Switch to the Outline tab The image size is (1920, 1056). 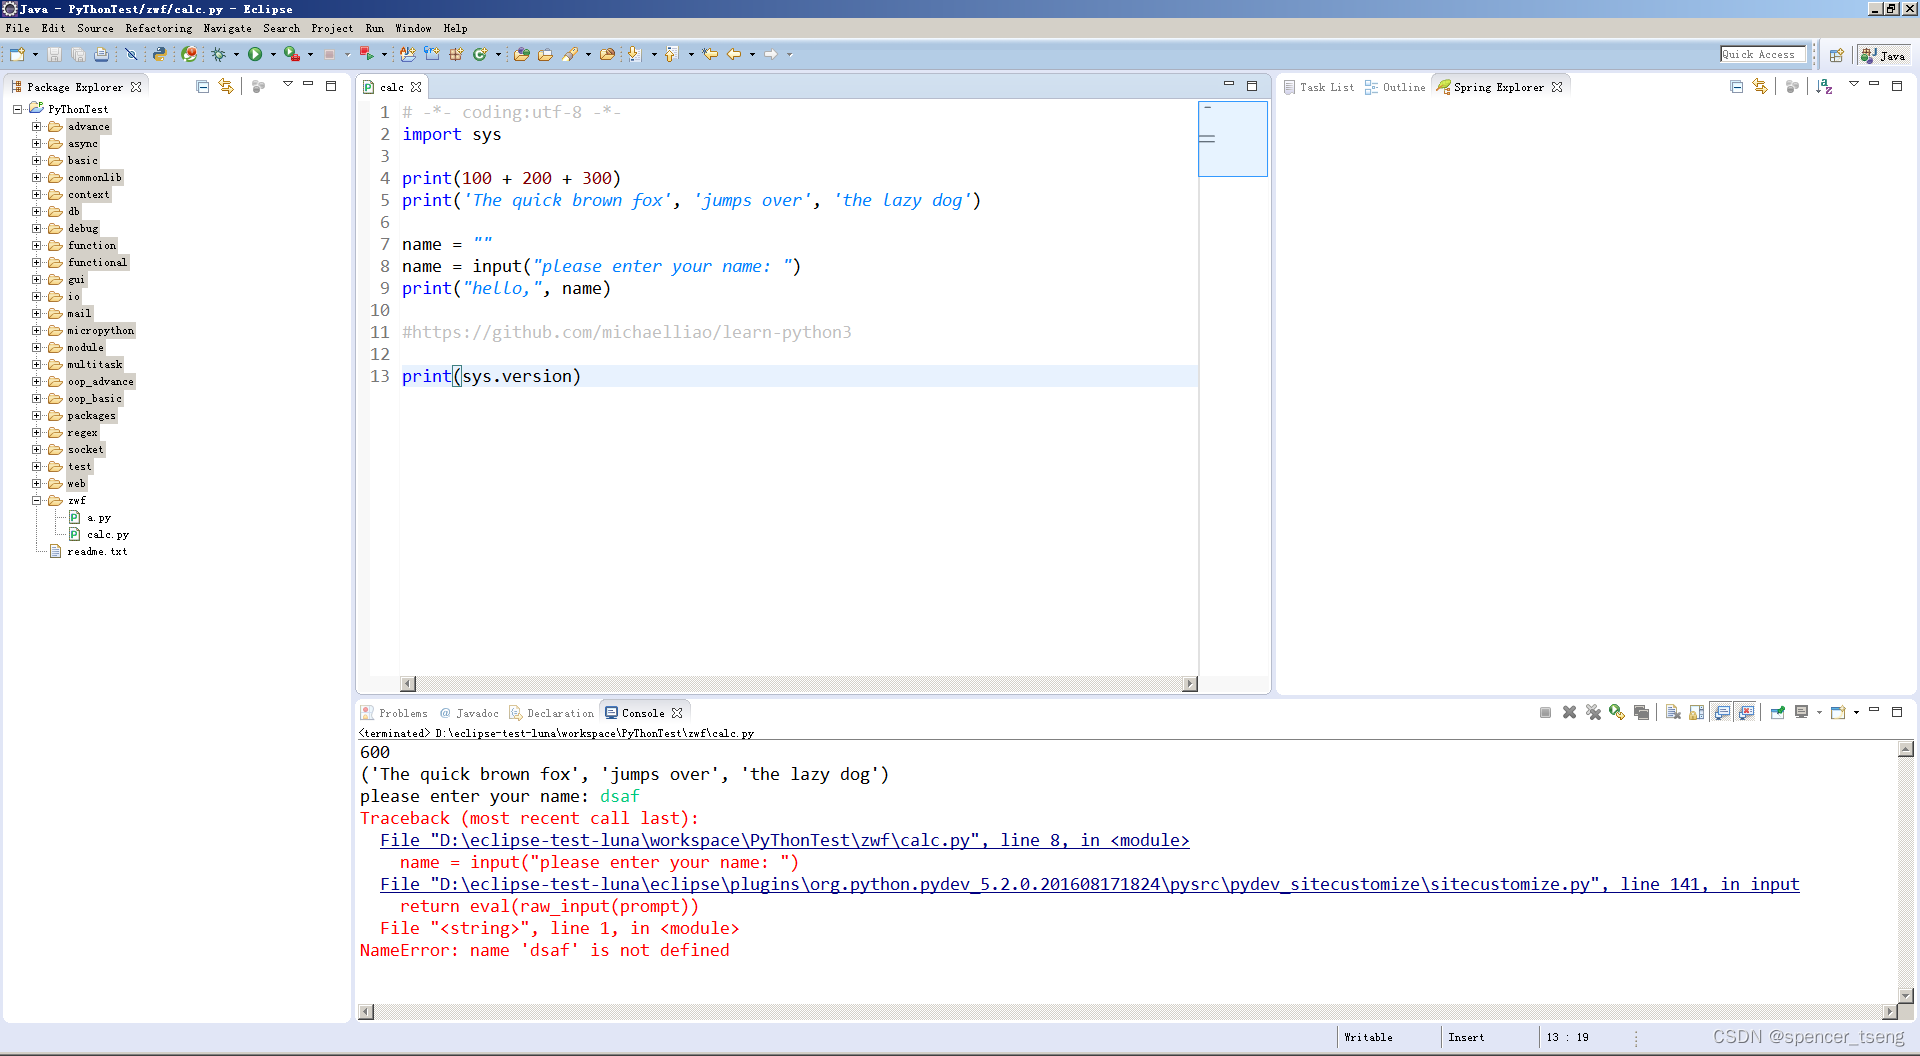click(1396, 87)
